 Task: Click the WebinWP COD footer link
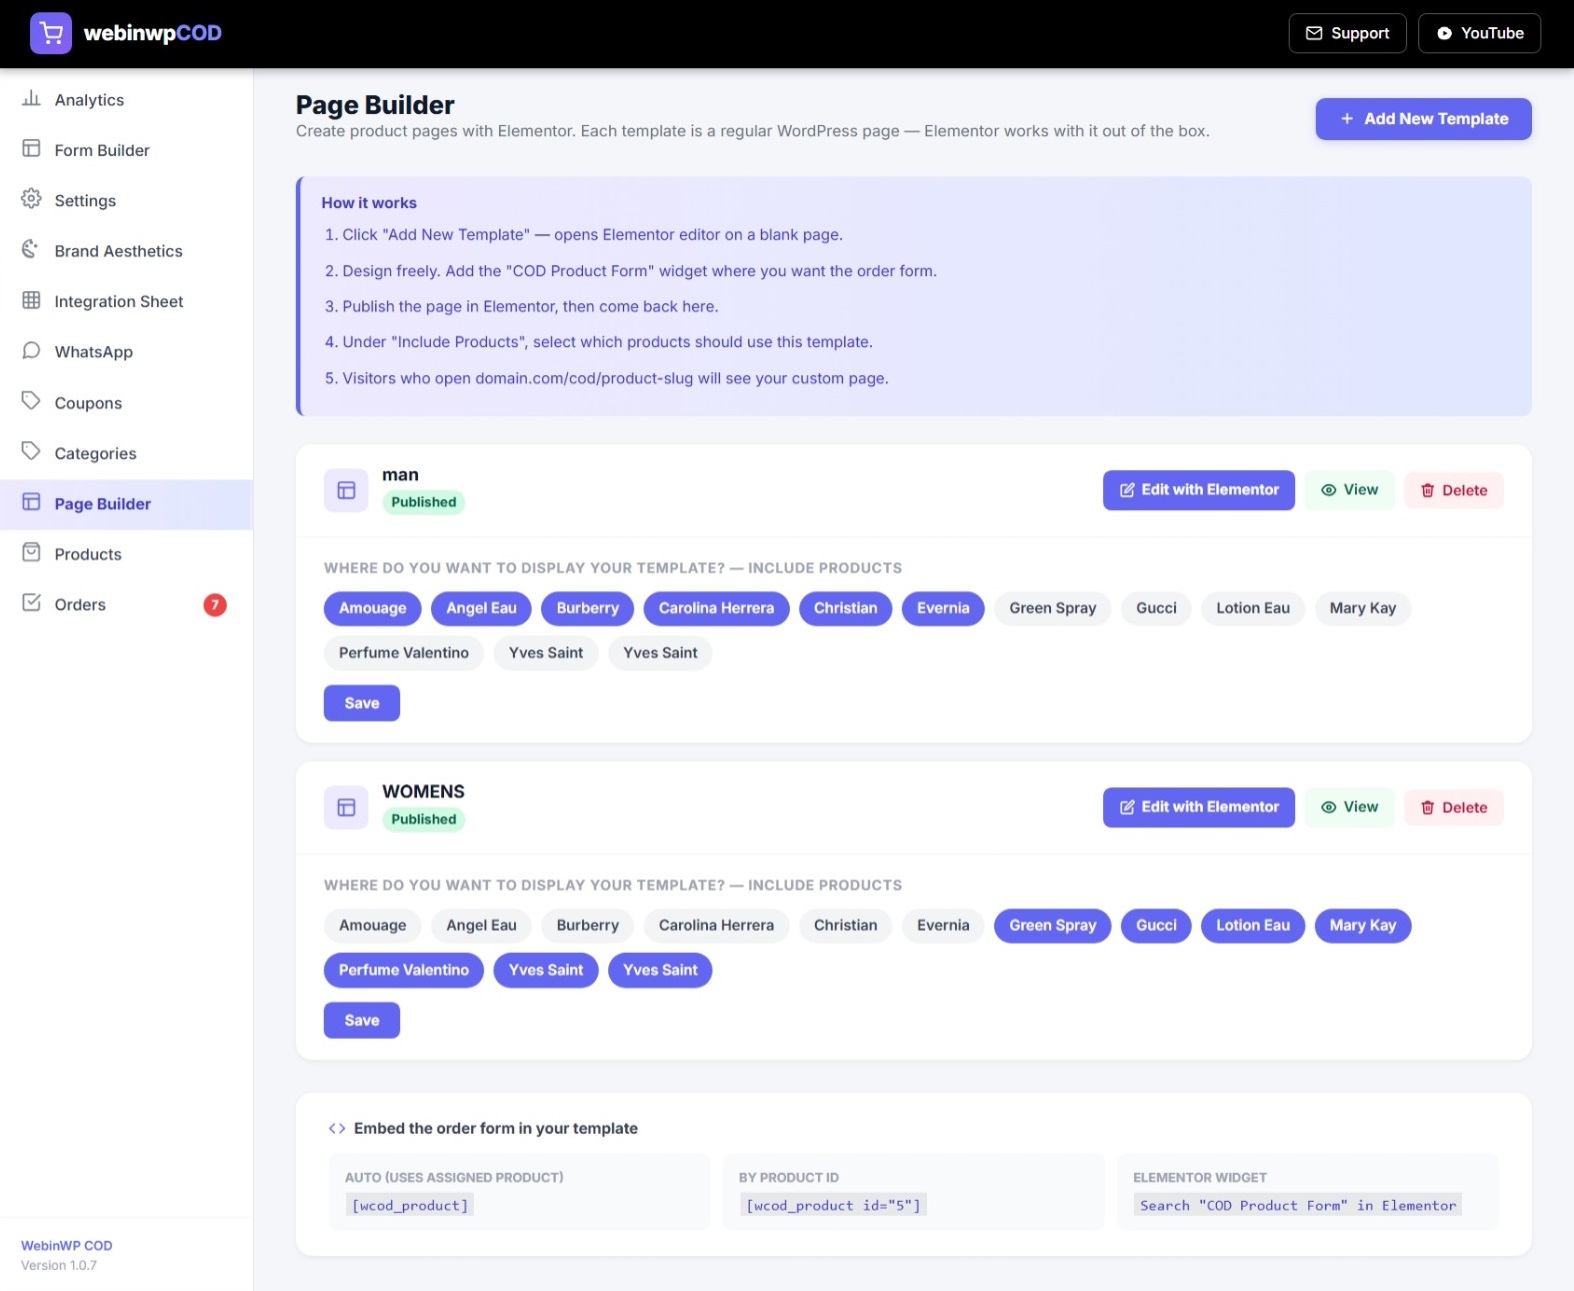pyautogui.click(x=66, y=1246)
